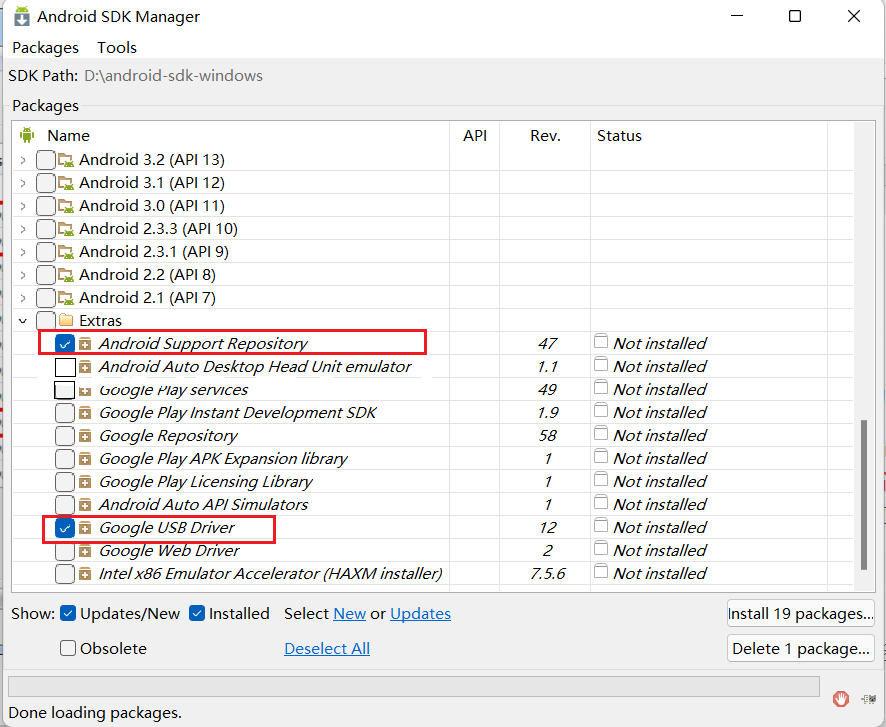The width and height of the screenshot is (886, 727).
Task: Click the loading progress bar
Action: 414,686
